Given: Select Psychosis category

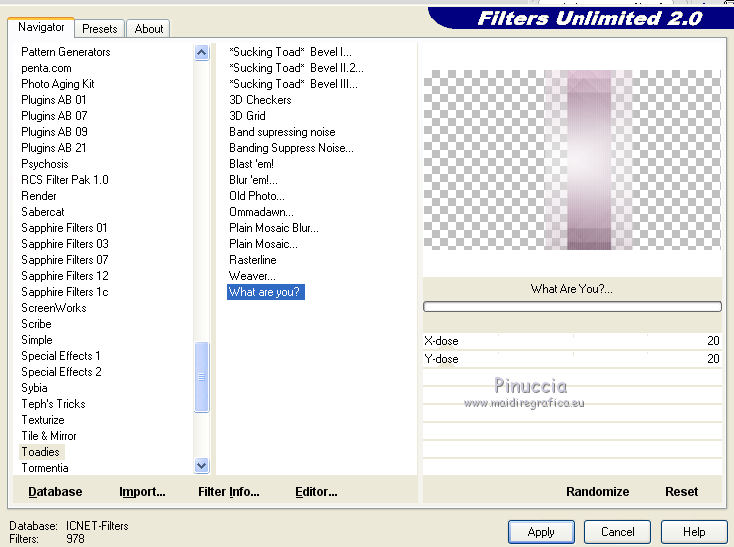Looking at the screenshot, I should tap(44, 164).
